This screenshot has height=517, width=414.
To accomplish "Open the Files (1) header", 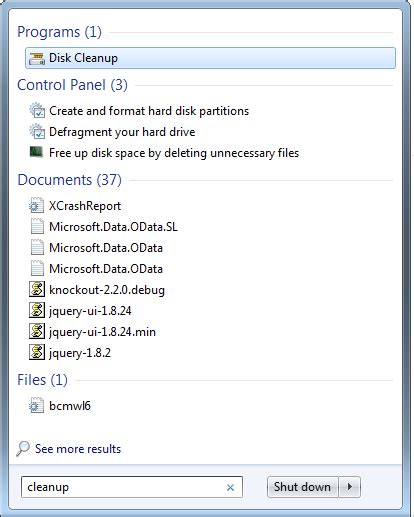I will tap(42, 380).
